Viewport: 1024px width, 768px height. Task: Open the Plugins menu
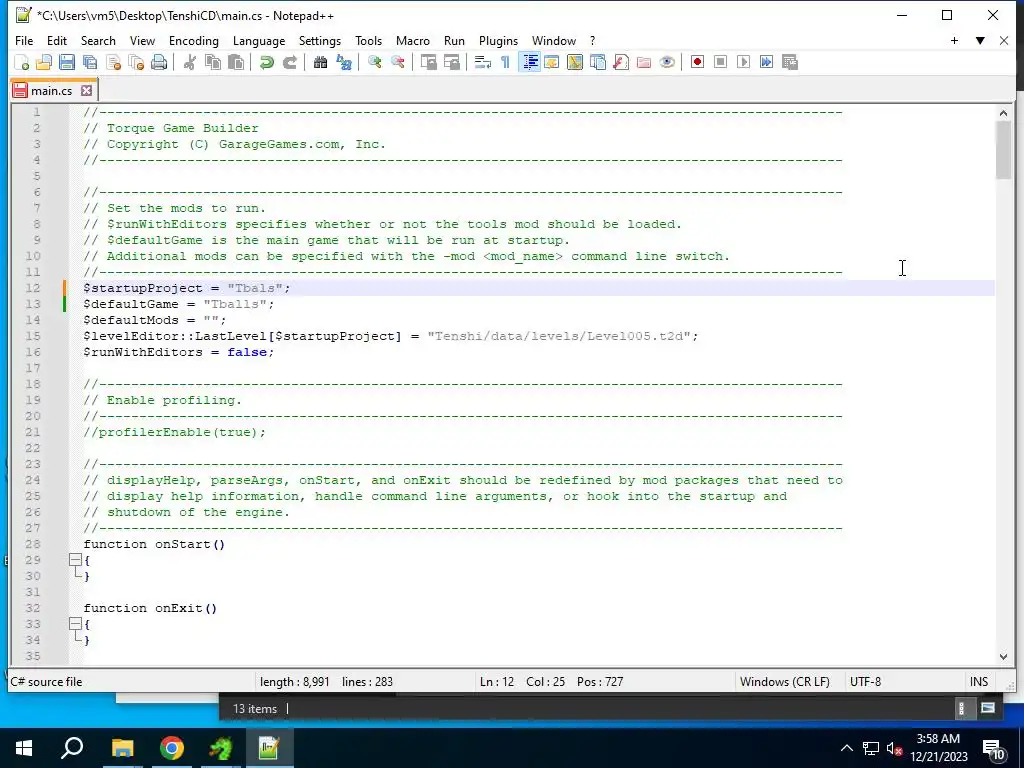tap(498, 40)
